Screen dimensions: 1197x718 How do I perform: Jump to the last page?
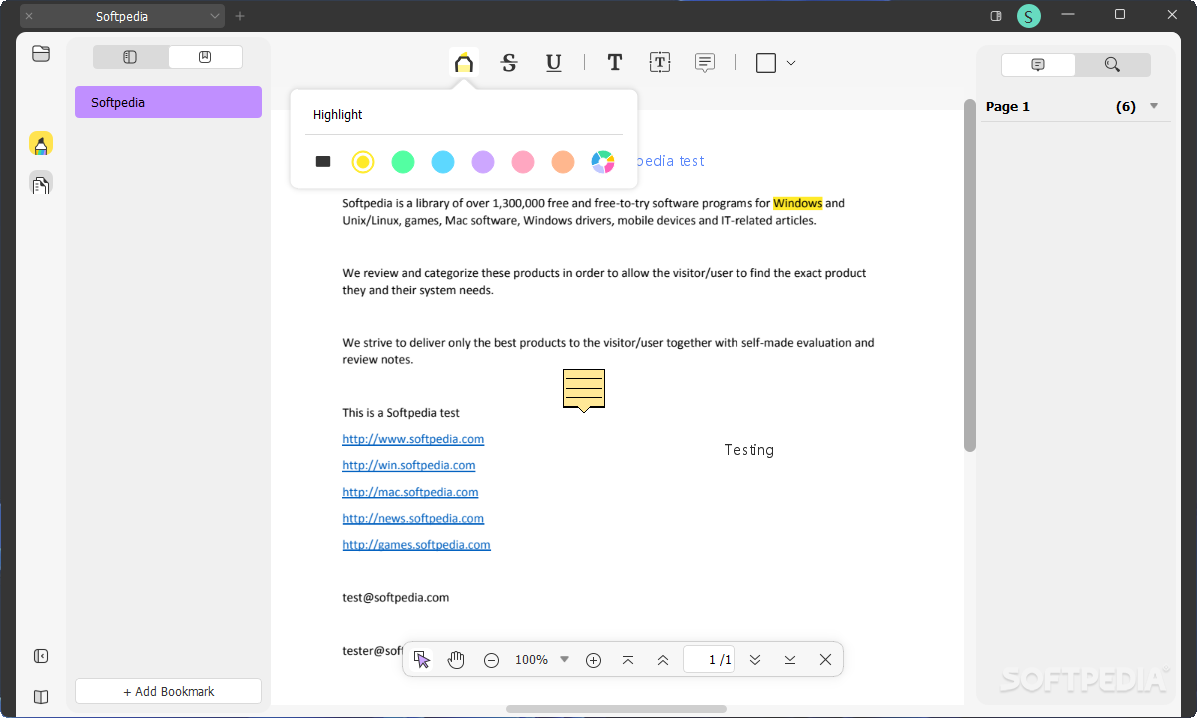point(790,660)
